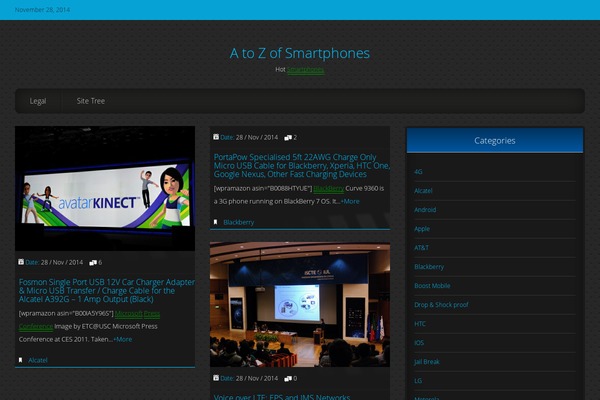The height and width of the screenshot is (400, 600).
Task: Open the Fosmon Single Port USB Car Charger post
Action: tap(107, 291)
